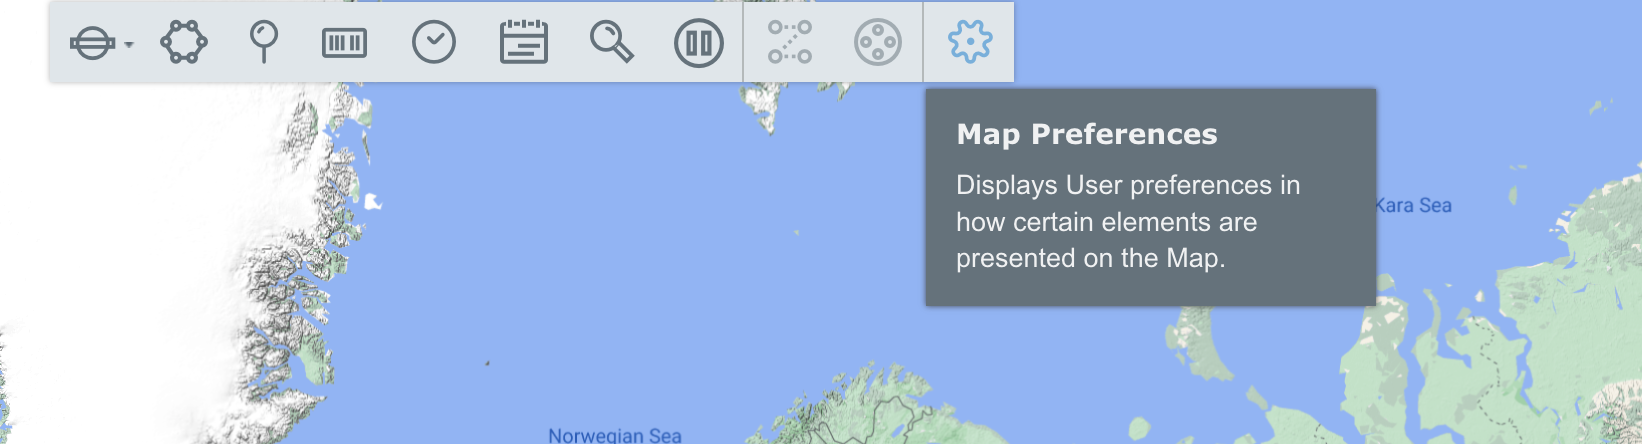Click the barcode icon in the toolbar
1642x444 pixels.
(344, 43)
